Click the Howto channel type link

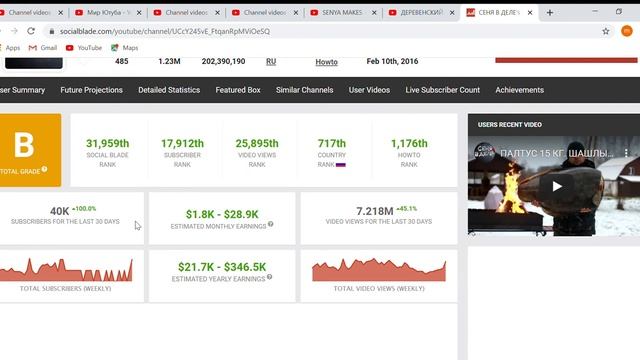[327, 62]
